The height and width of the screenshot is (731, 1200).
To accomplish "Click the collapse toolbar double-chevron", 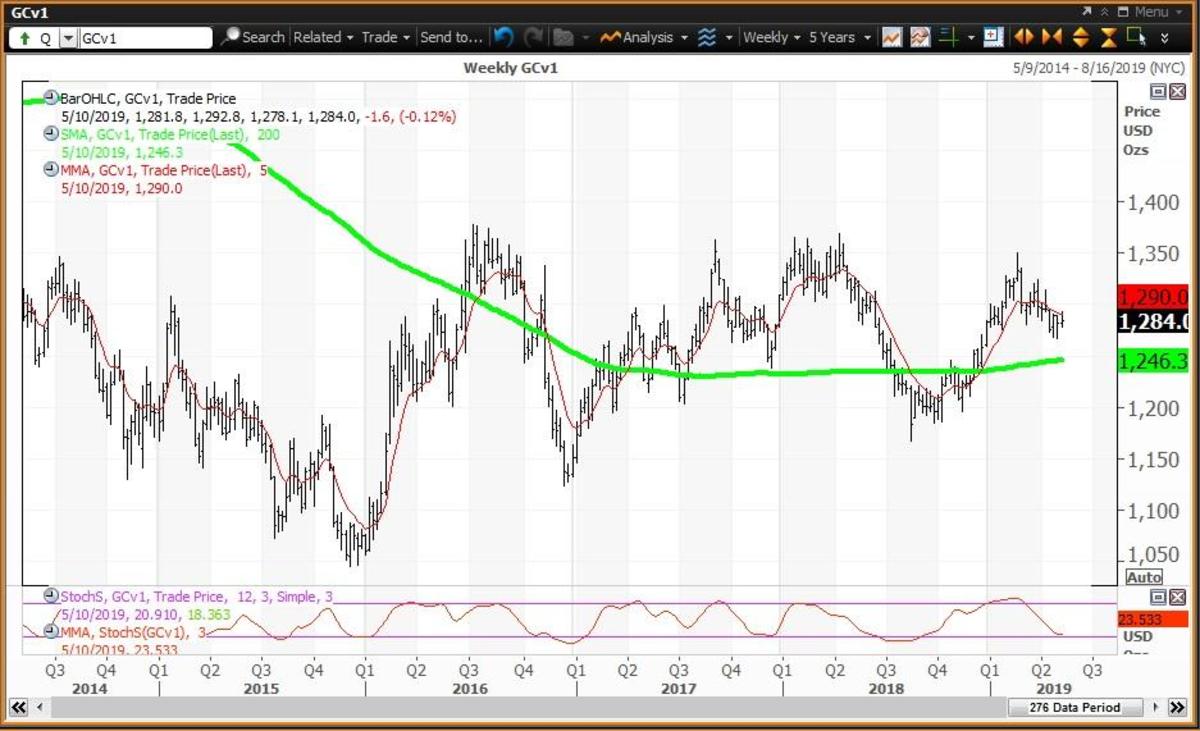I will pos(1105,12).
